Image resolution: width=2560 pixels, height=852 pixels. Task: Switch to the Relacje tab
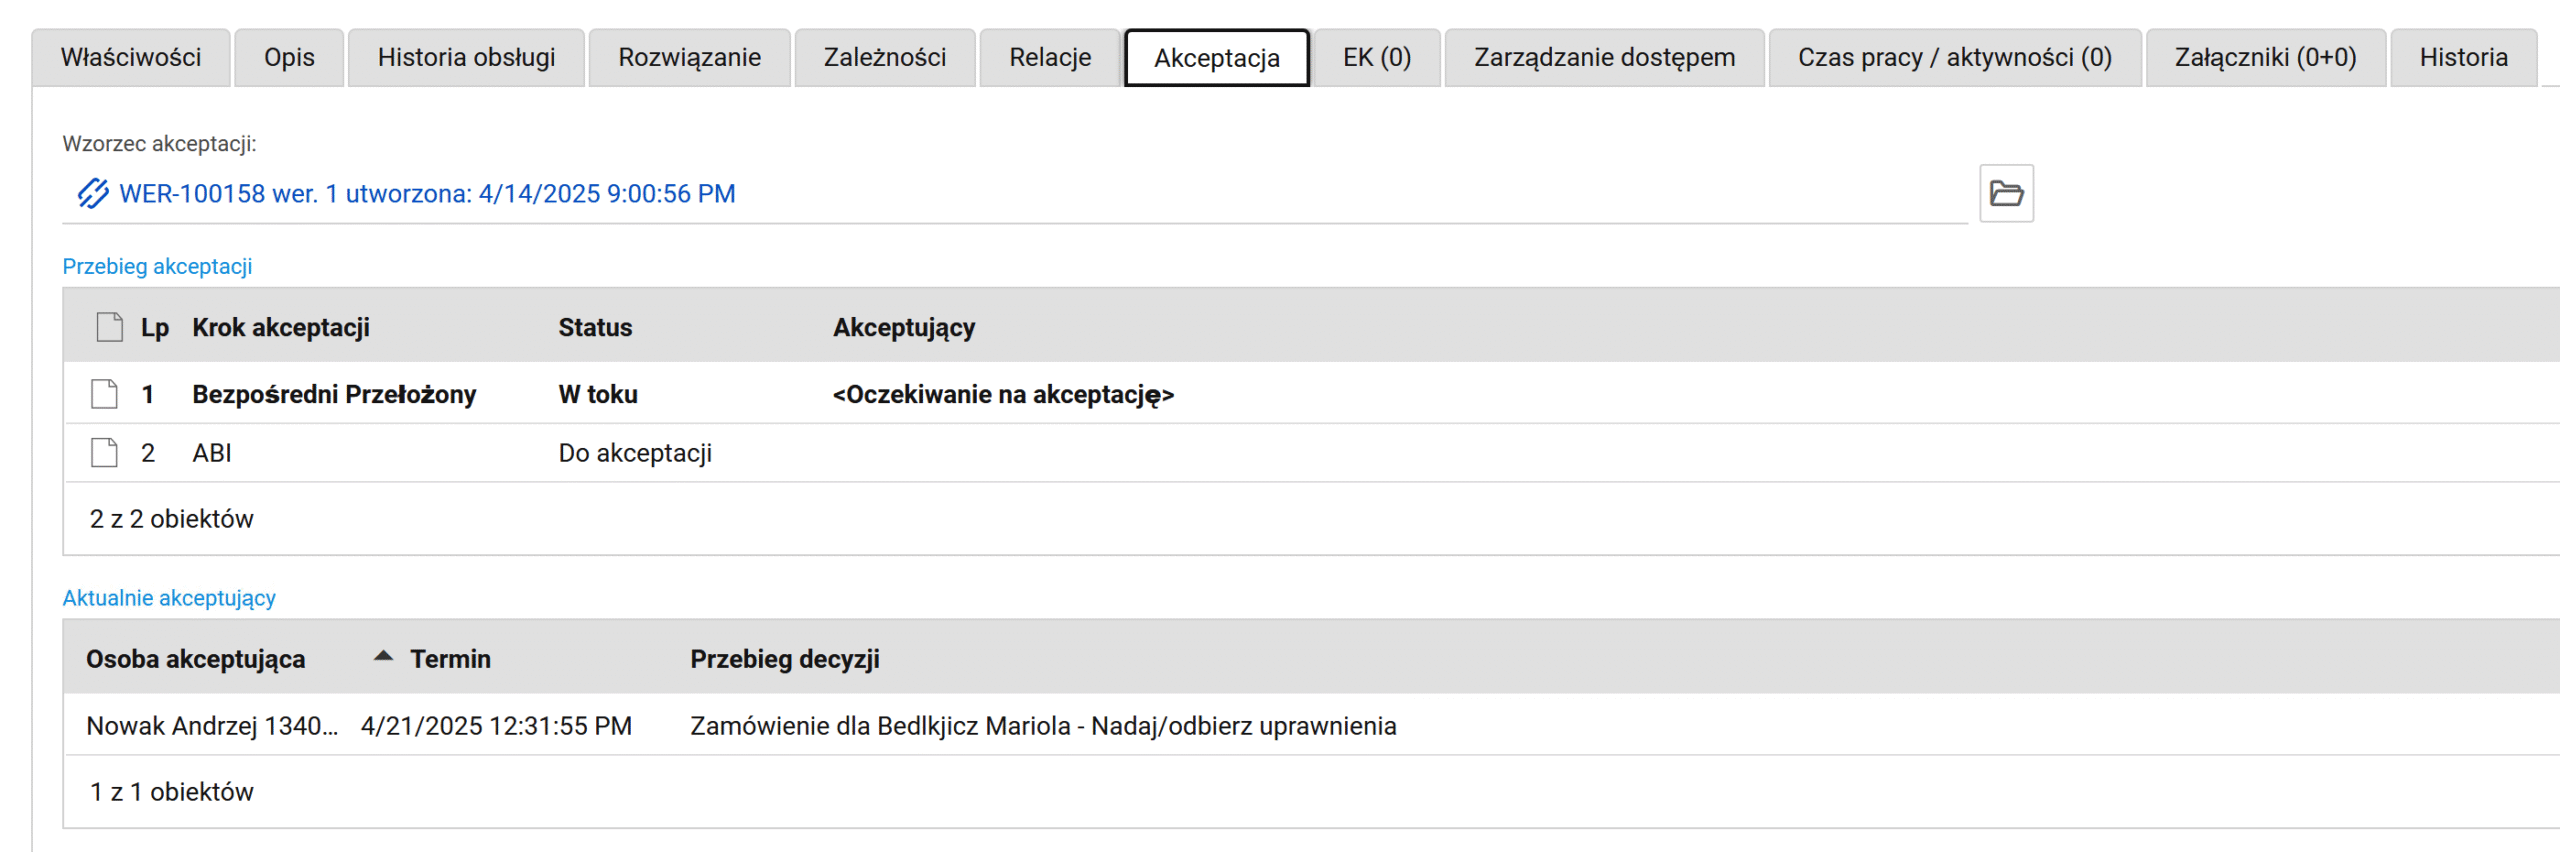coord(1050,58)
